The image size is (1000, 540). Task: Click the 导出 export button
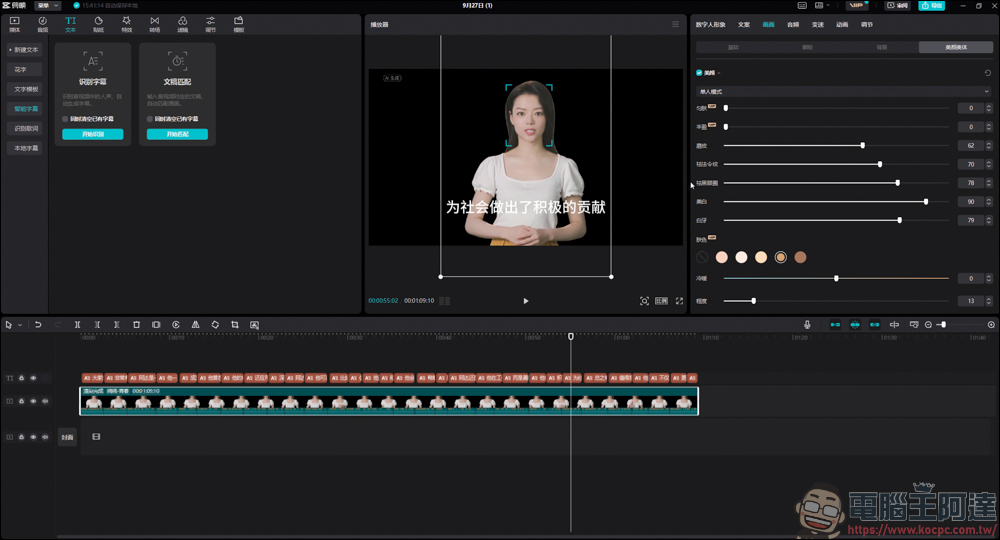[931, 5]
